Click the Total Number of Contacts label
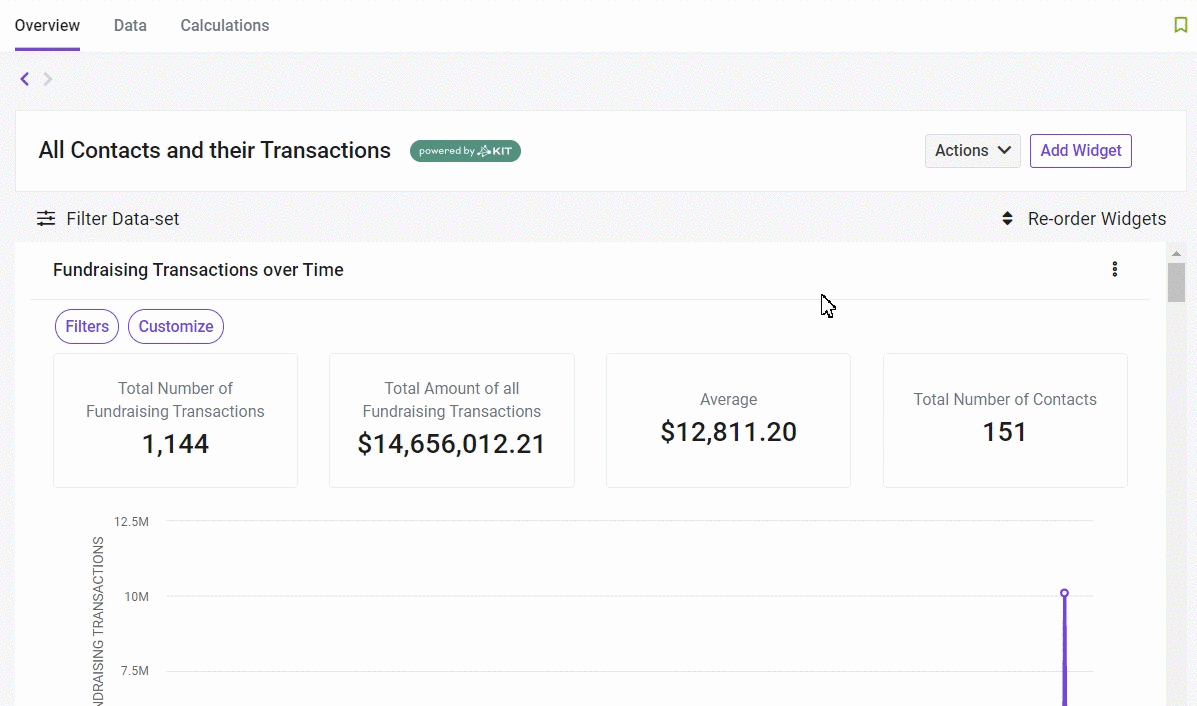1197x706 pixels. pyautogui.click(x=1005, y=400)
